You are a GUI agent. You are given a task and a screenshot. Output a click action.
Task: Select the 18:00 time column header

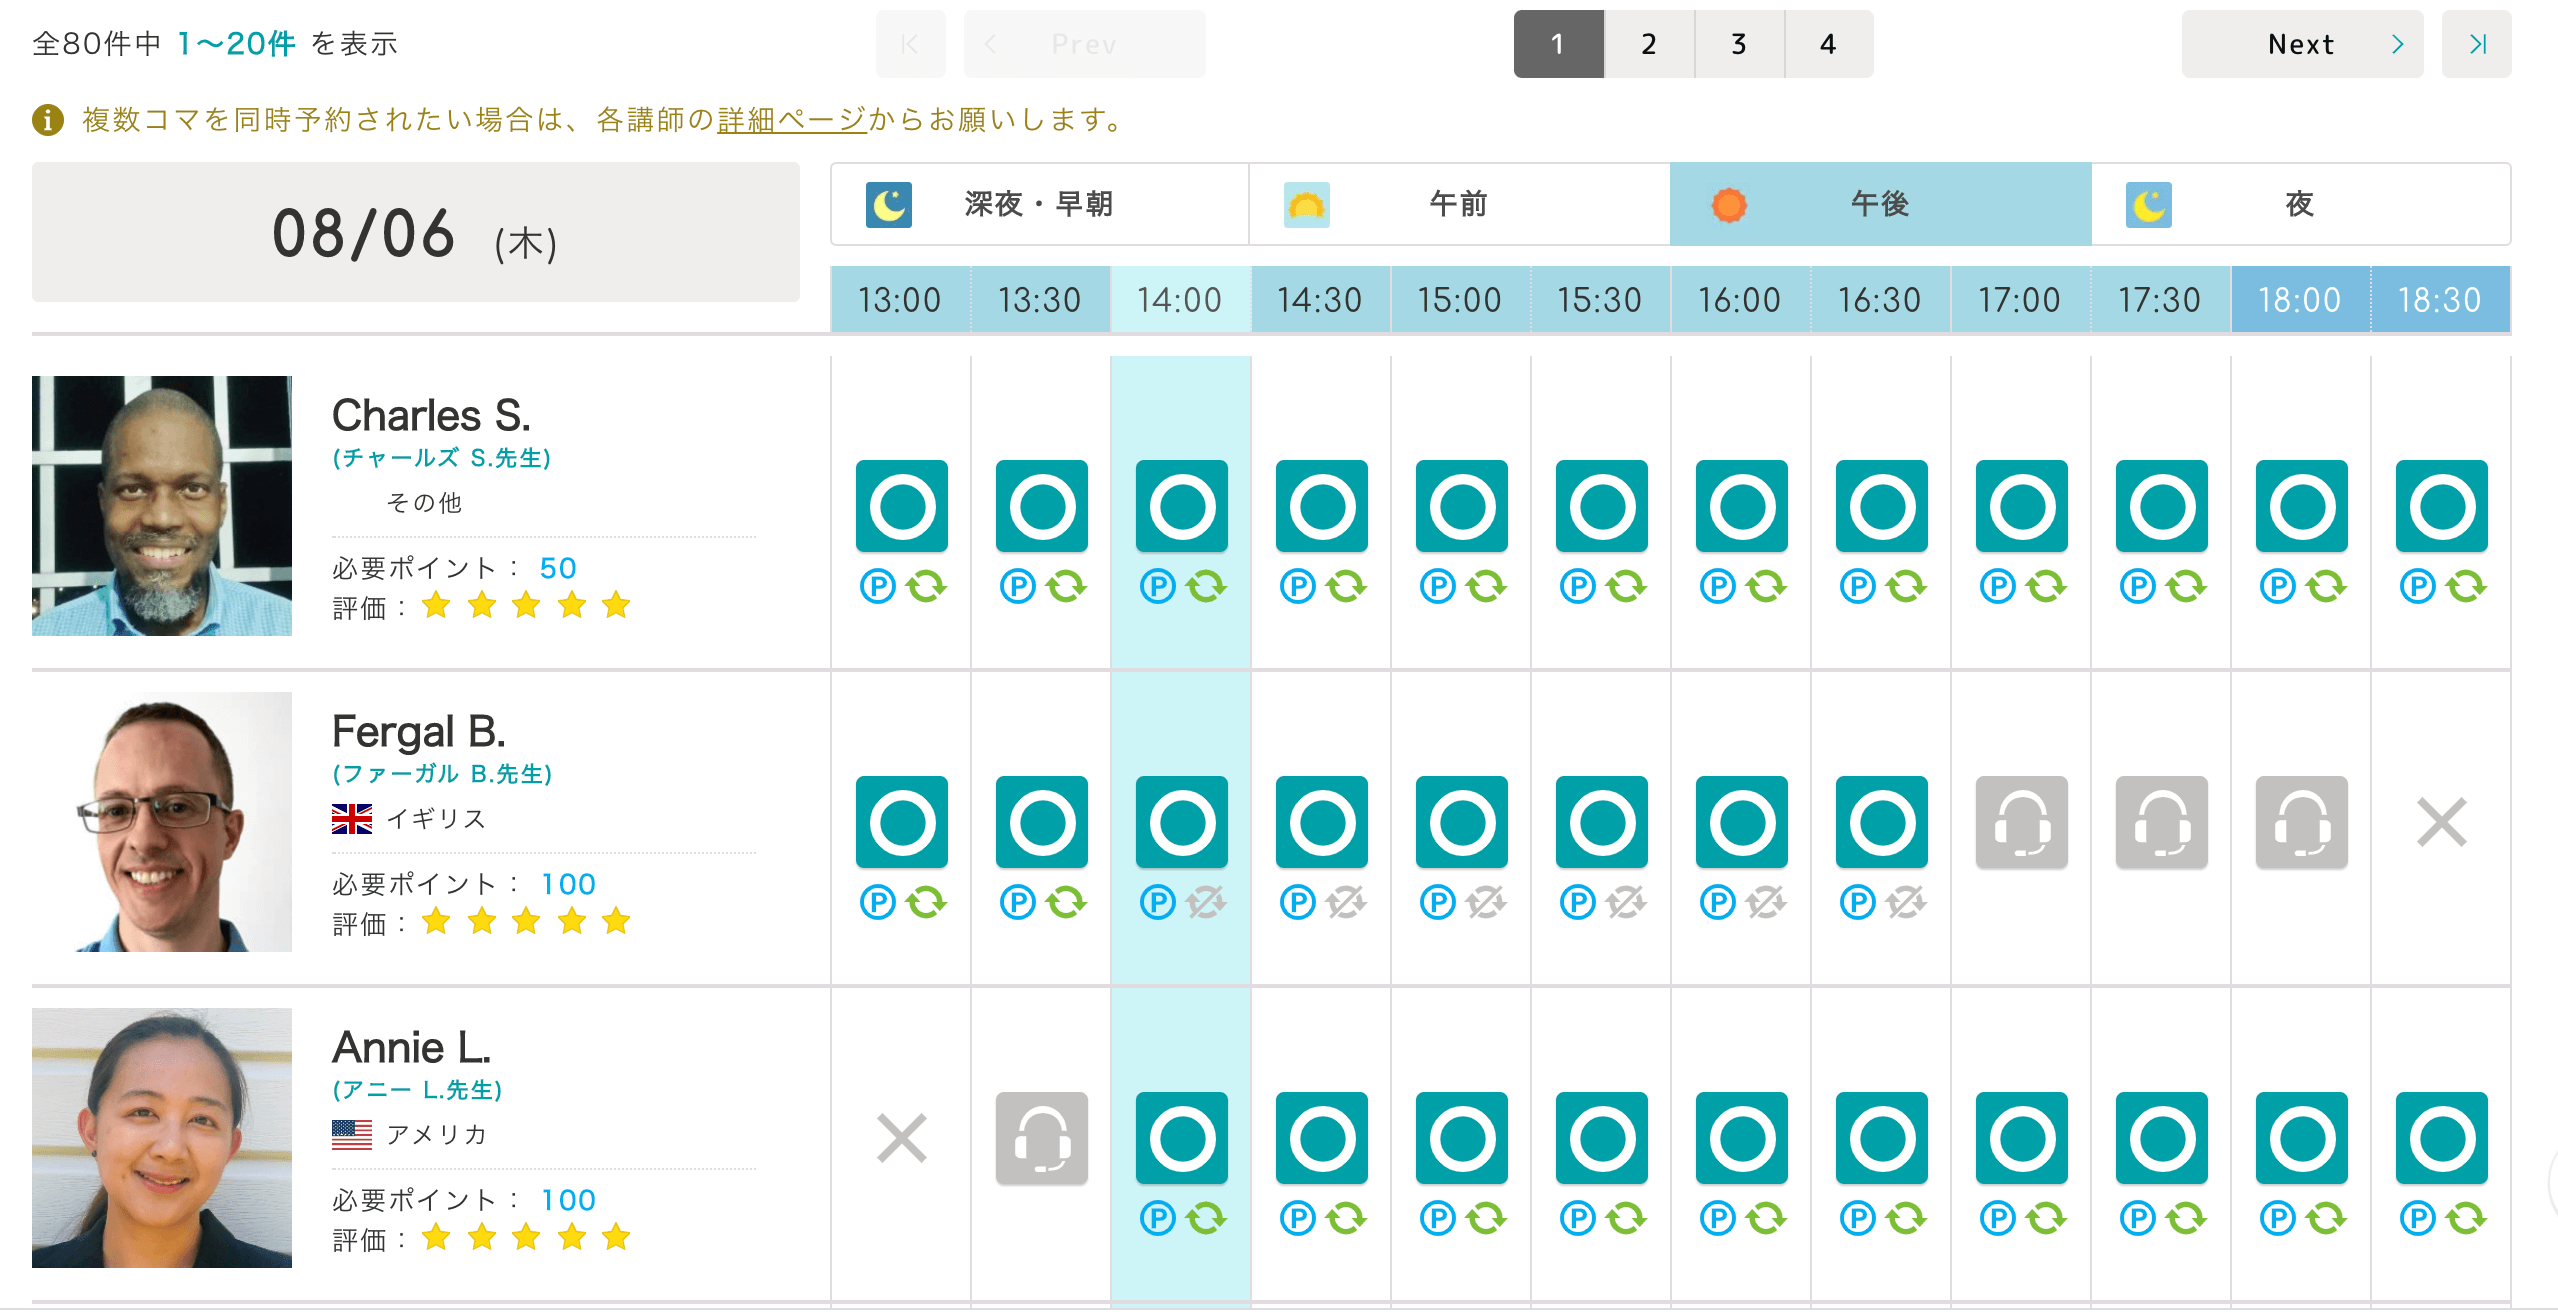click(x=2299, y=299)
